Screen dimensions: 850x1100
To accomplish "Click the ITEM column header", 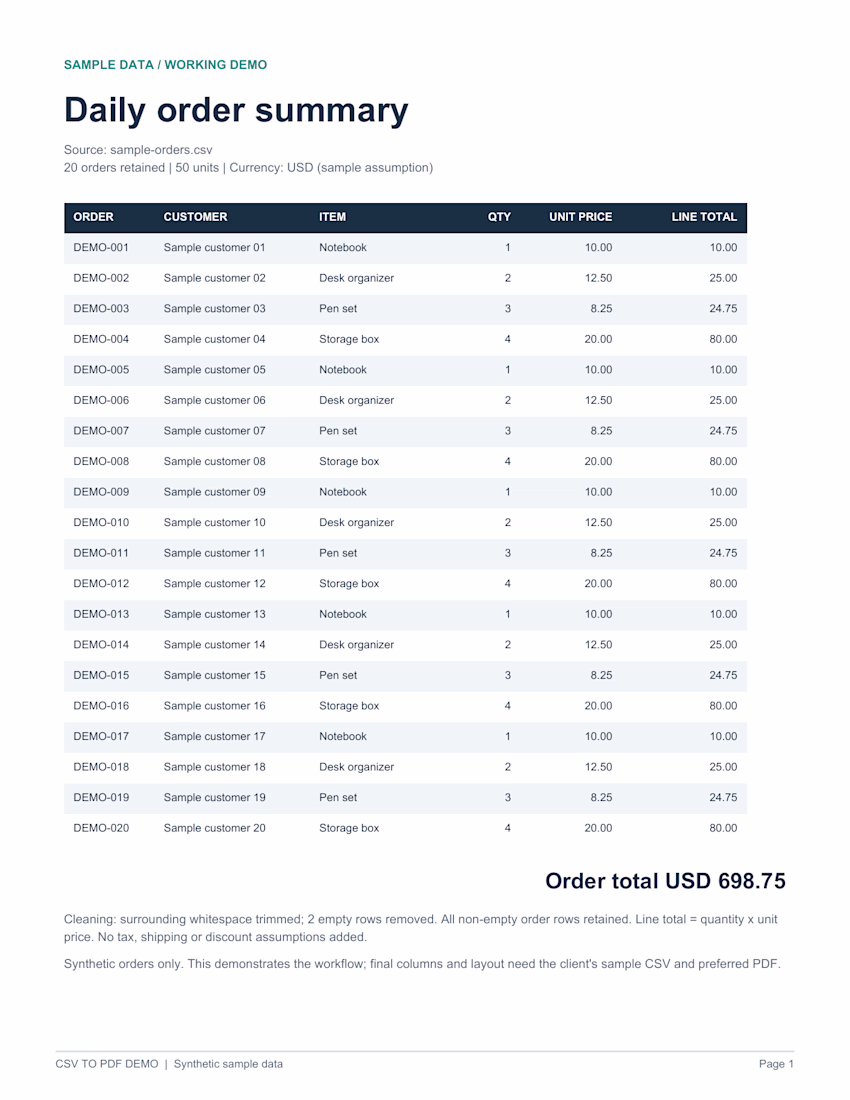I will [332, 217].
